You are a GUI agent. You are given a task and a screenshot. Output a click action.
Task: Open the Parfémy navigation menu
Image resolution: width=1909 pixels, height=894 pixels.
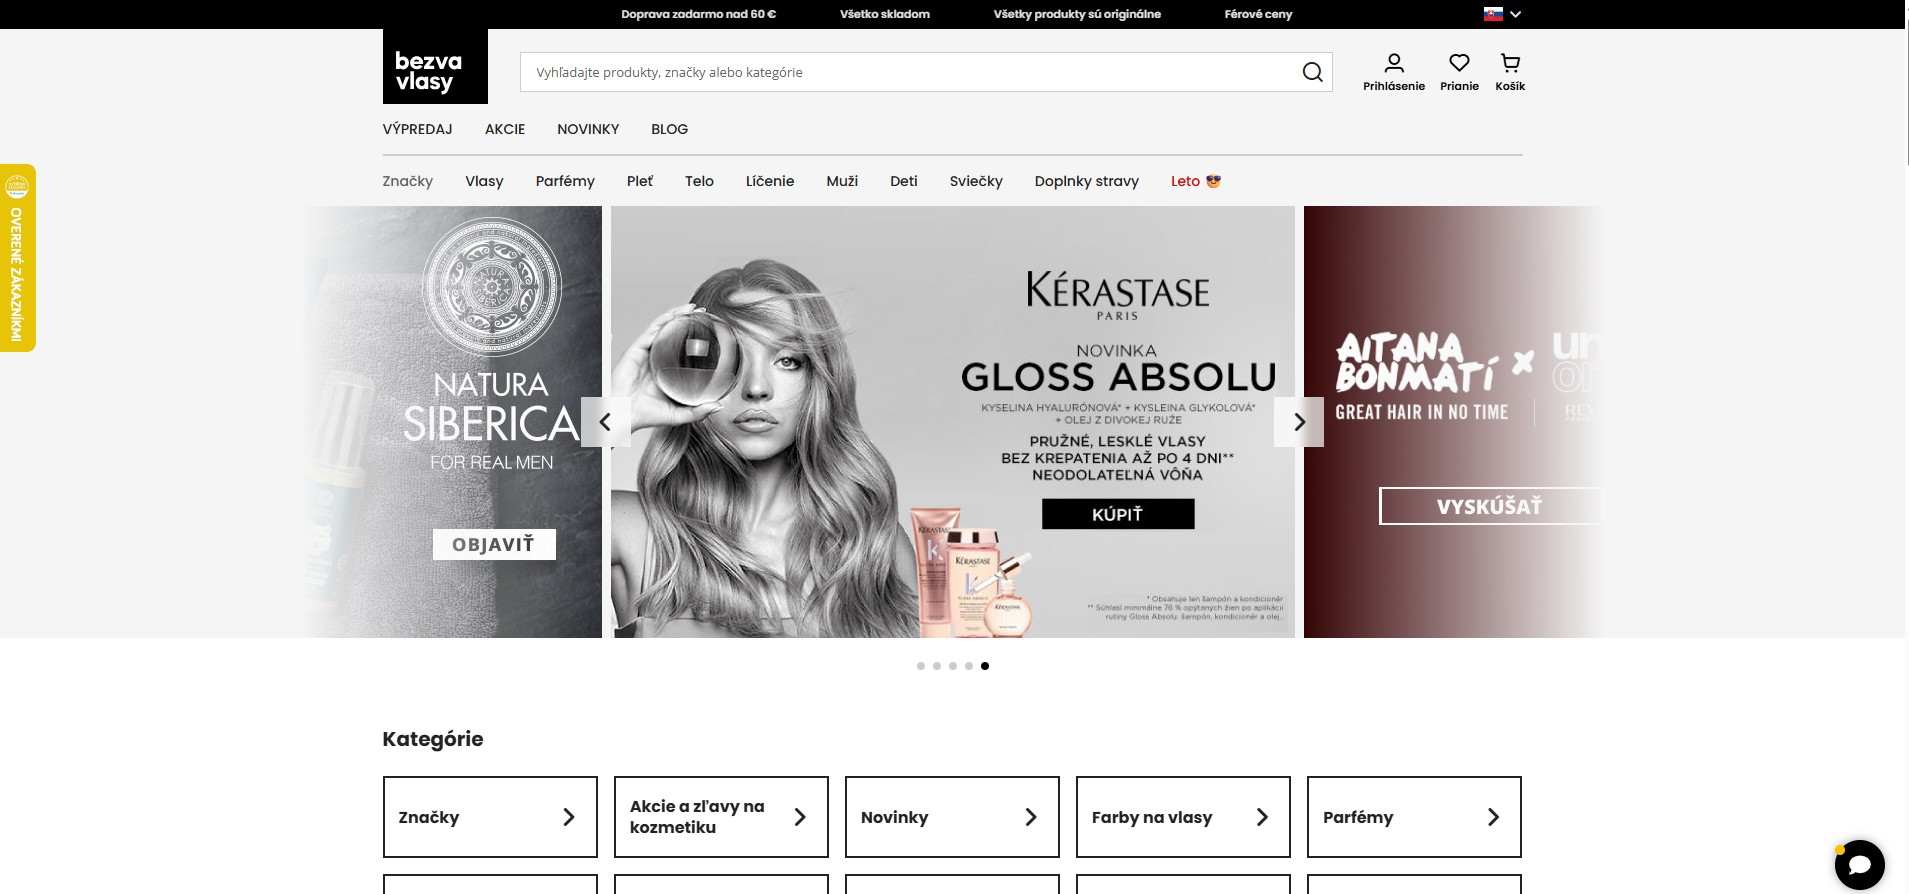pyautogui.click(x=565, y=181)
